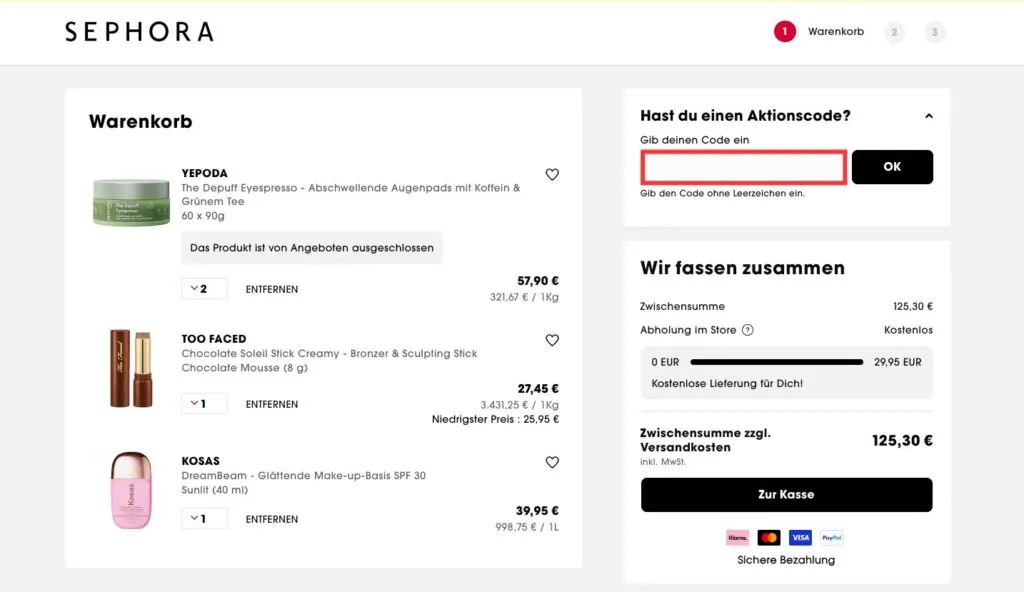The height and width of the screenshot is (592, 1024).
Task: Click the heart icon on TOO FACED bronzer
Action: click(x=552, y=340)
